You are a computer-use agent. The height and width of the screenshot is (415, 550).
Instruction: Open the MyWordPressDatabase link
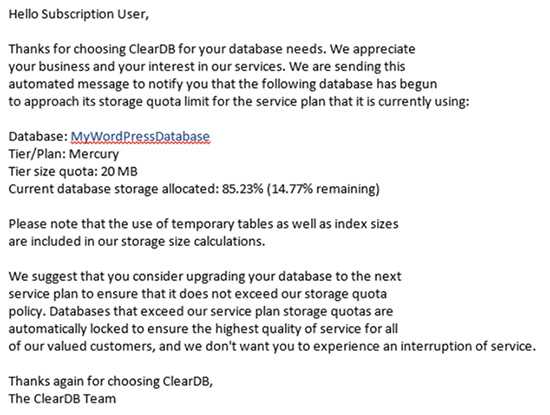coord(140,136)
